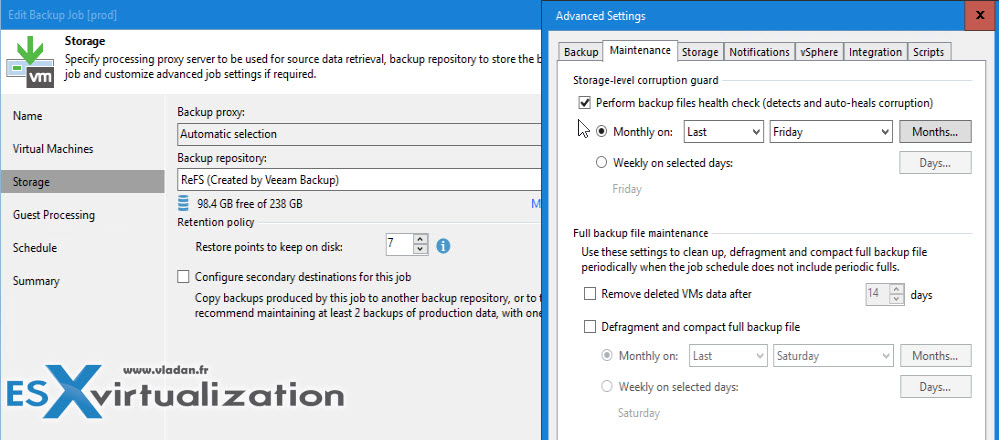Image resolution: width=999 pixels, height=440 pixels.
Task: Click the Months button for health check
Action: [935, 132]
